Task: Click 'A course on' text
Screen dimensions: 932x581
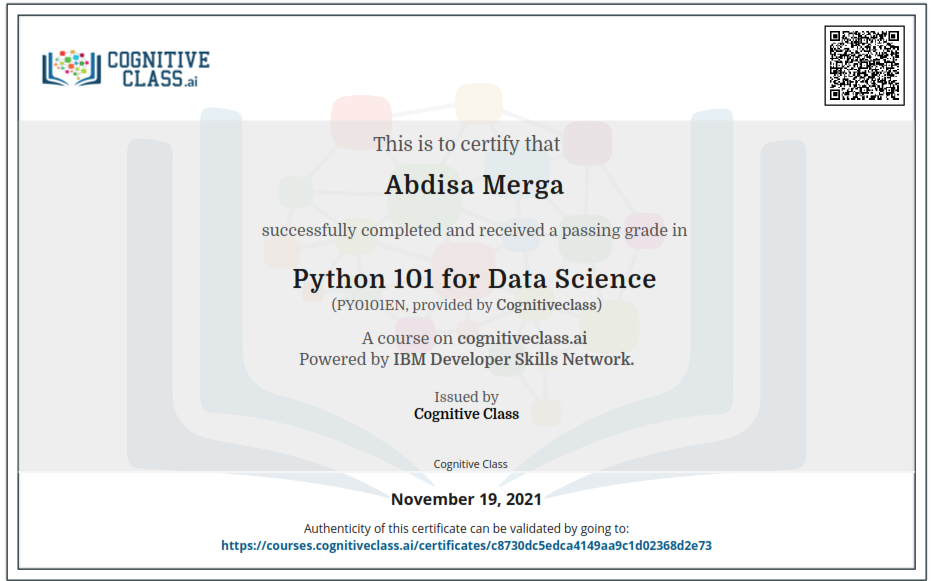Action: click(407, 338)
